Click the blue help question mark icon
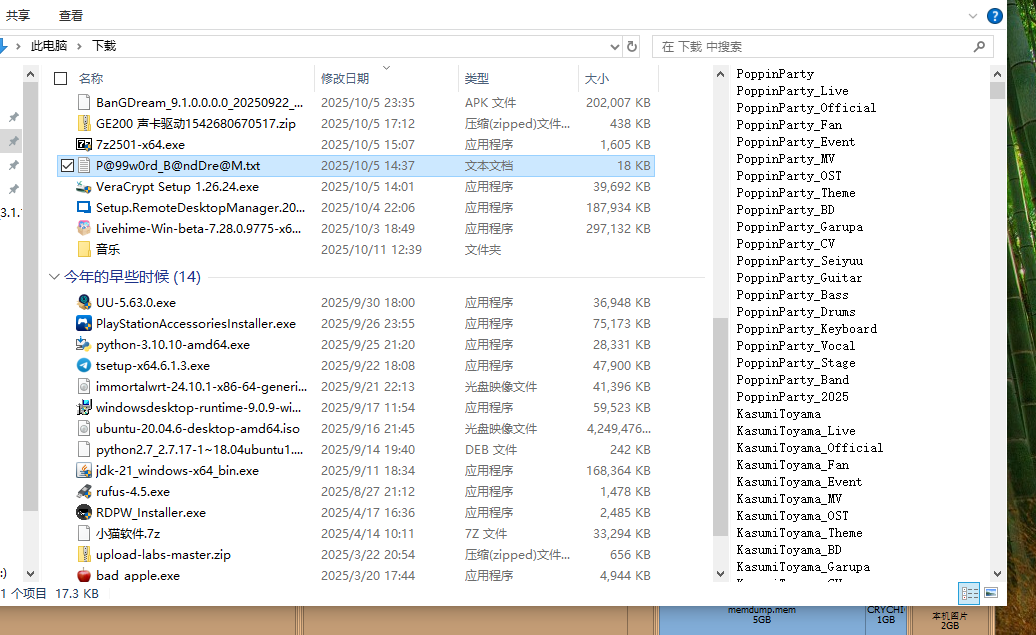The height and width of the screenshot is (635, 1036). click(995, 16)
